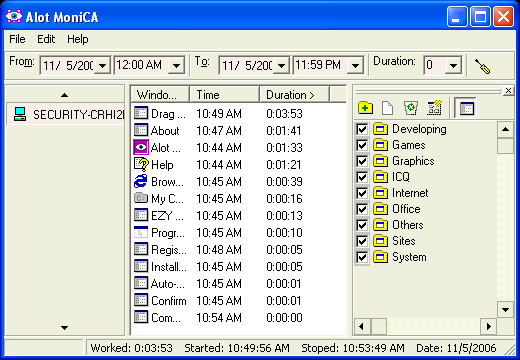Select the ICQ category label
The width and height of the screenshot is (520, 360).
(401, 177)
